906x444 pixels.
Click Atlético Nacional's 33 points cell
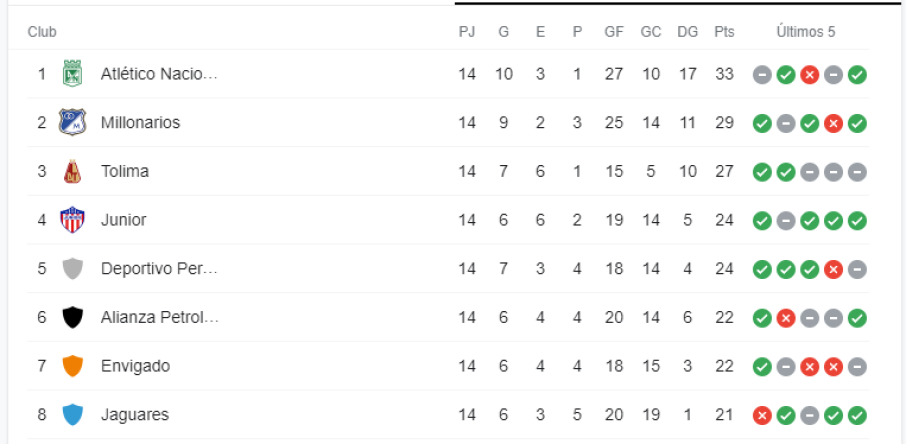click(724, 74)
